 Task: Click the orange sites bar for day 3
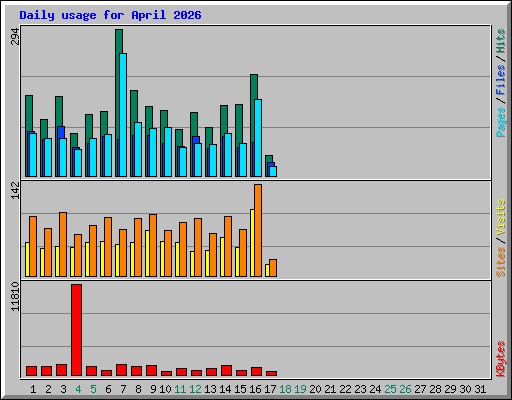point(63,244)
